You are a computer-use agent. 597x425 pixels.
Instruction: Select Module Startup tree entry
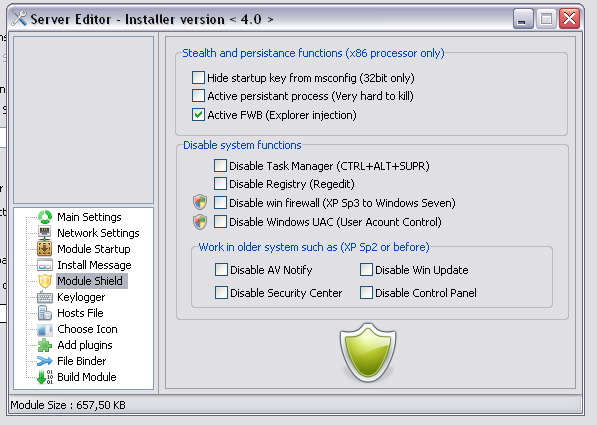pyautogui.click(x=94, y=249)
